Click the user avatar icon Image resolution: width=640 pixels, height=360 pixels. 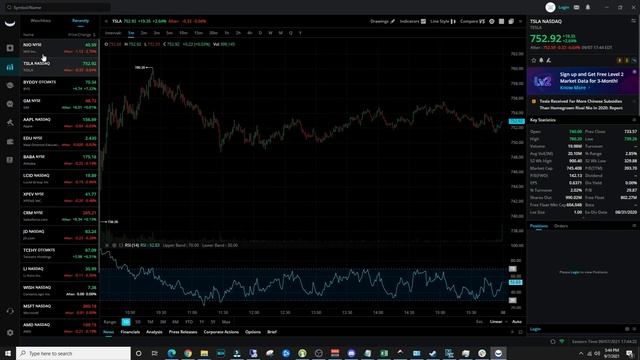(550, 7)
